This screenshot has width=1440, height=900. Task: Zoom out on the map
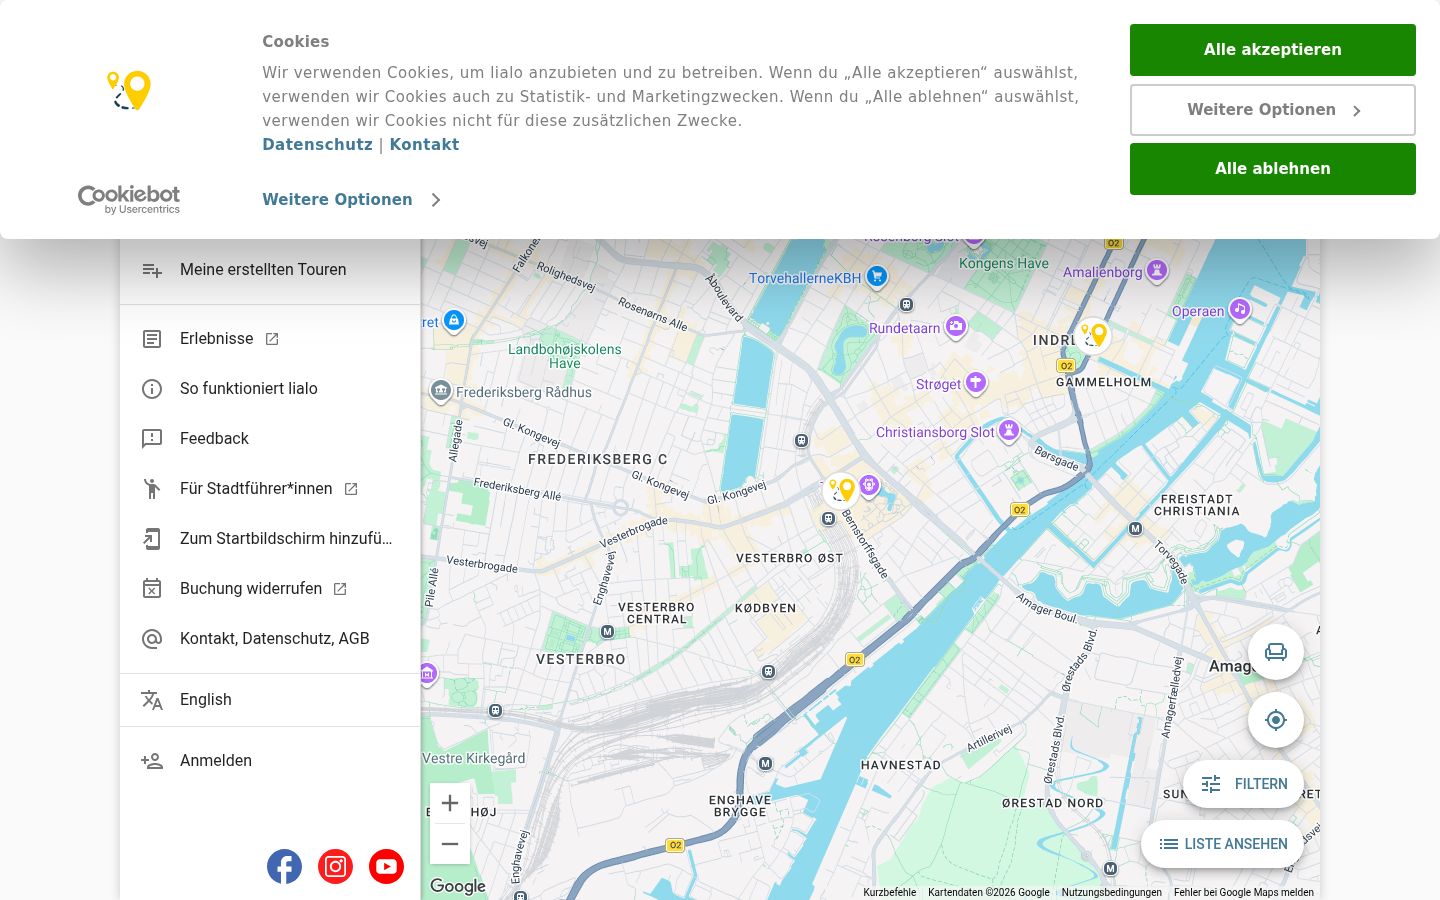click(x=450, y=844)
